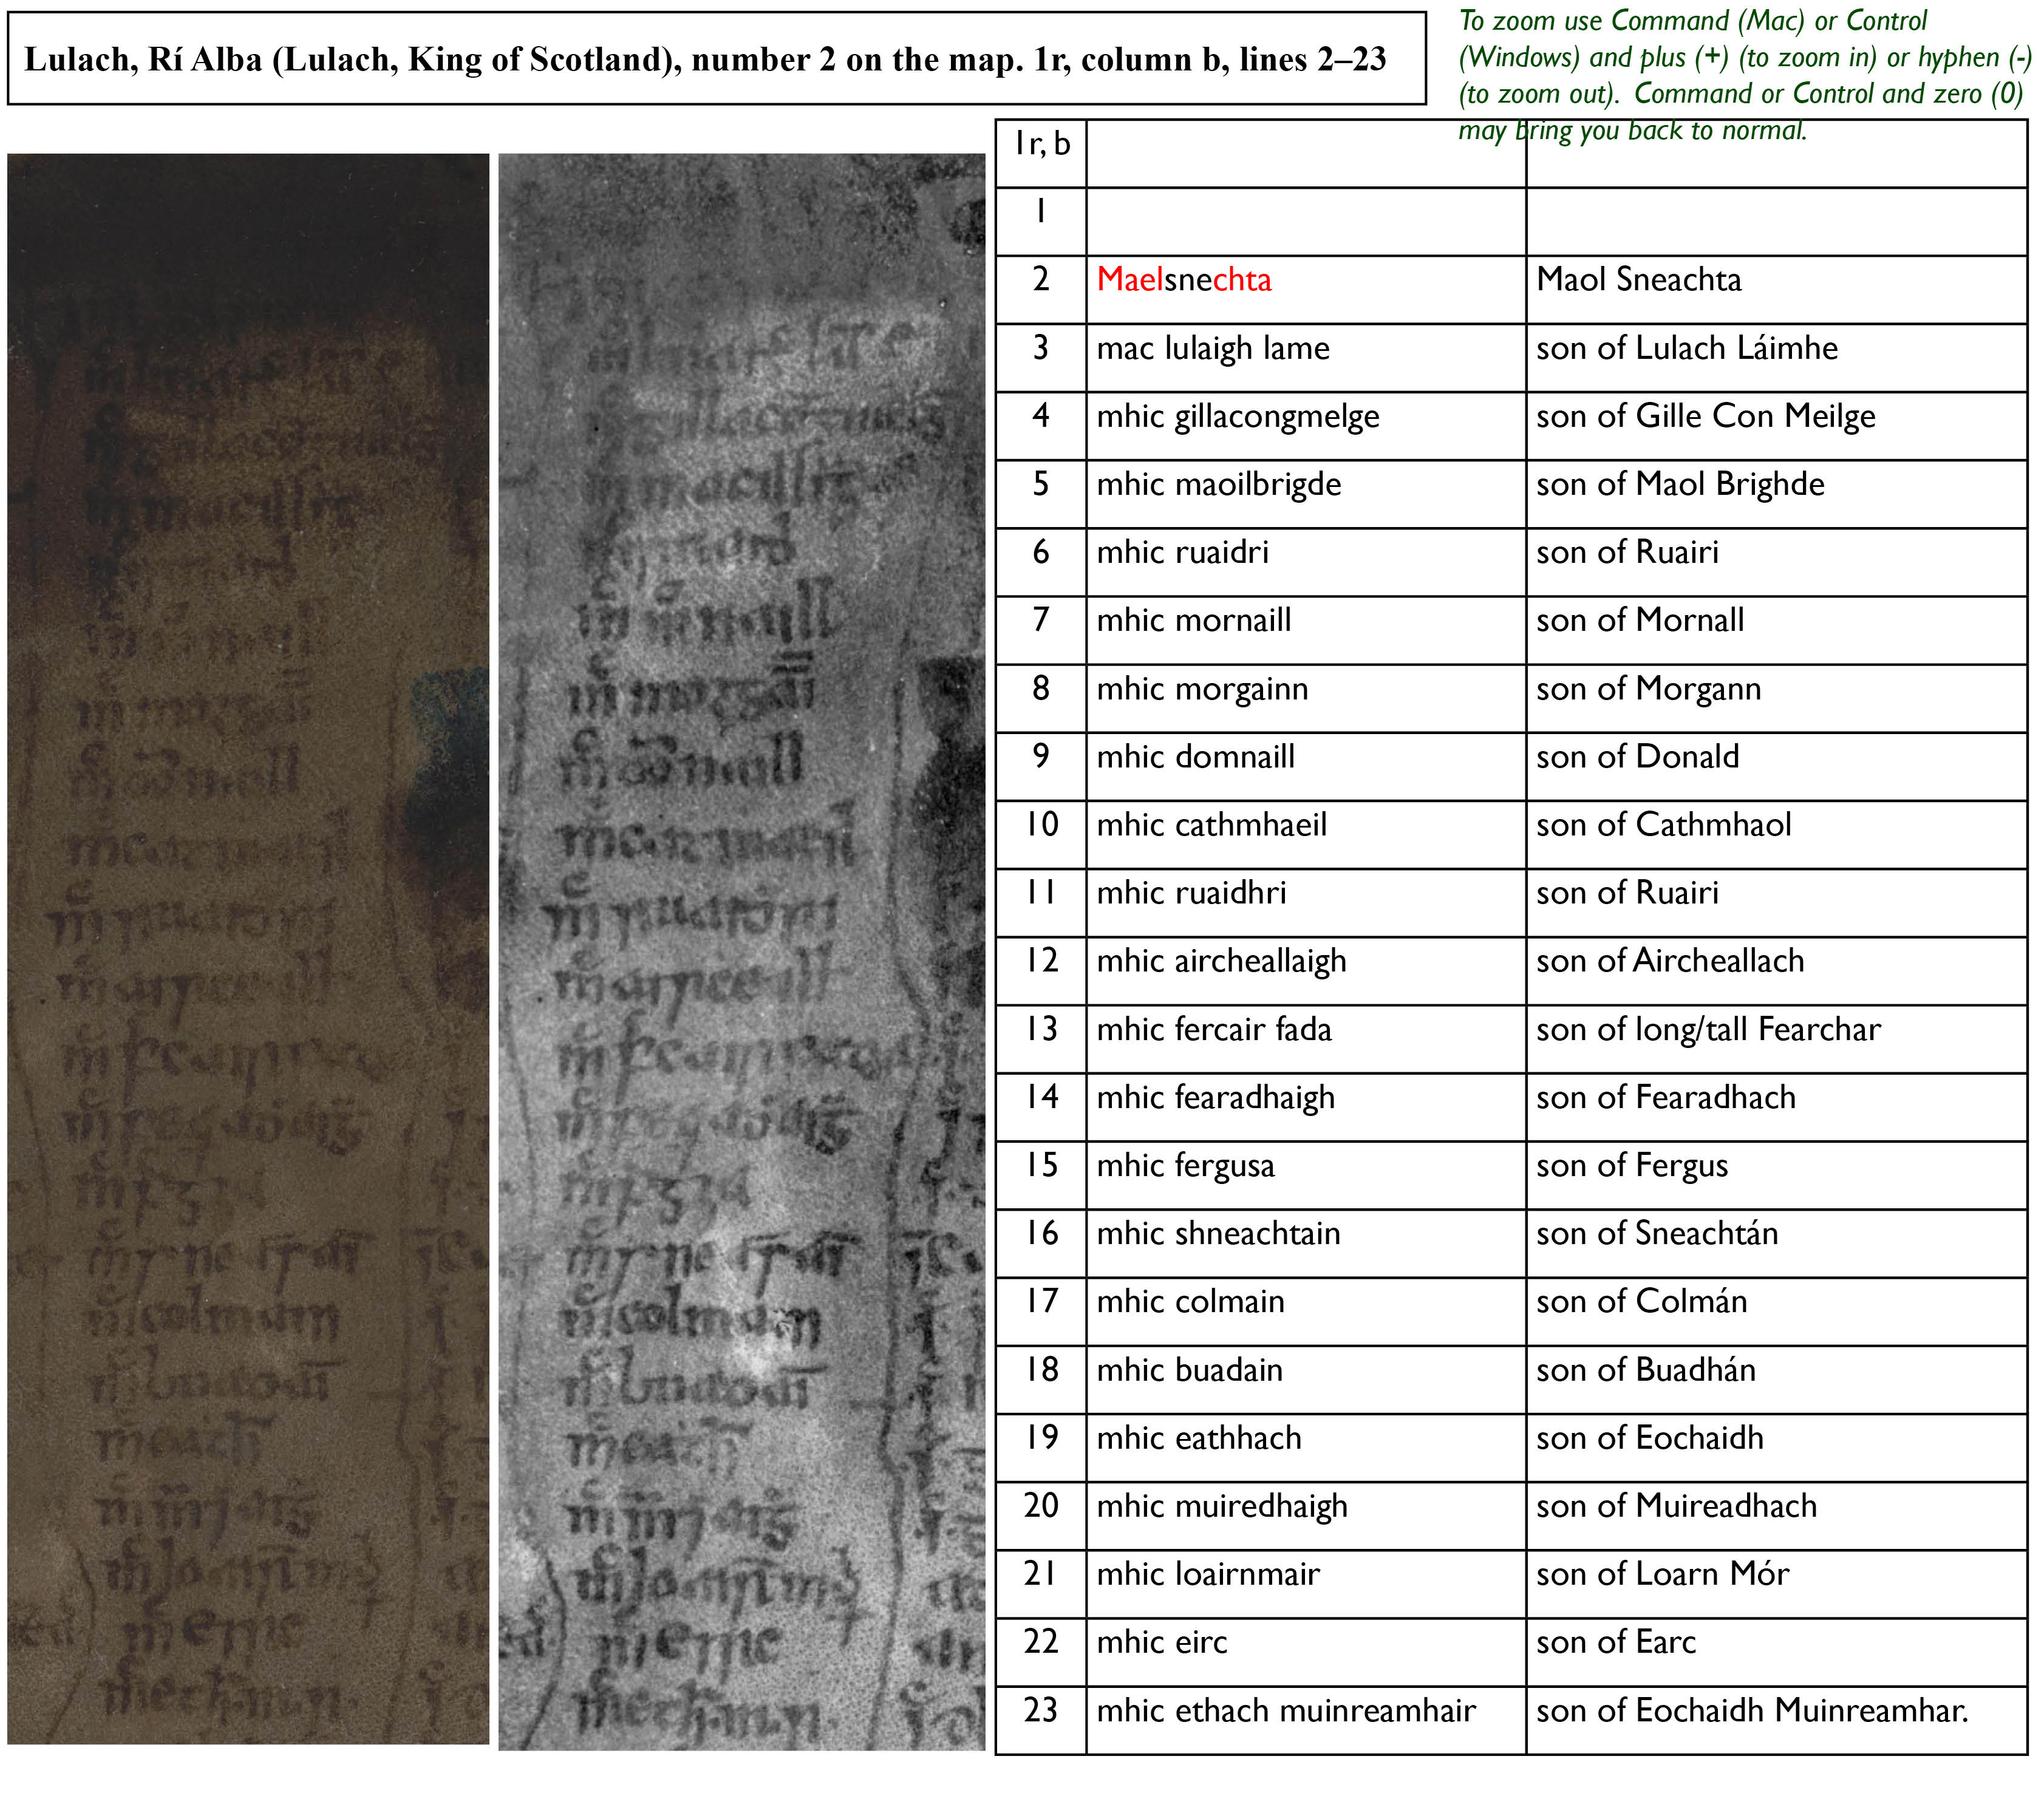This screenshot has height=1793, width=2044.
Task: Select the 'Maol Sneachta' cell
Action: 1777,289
